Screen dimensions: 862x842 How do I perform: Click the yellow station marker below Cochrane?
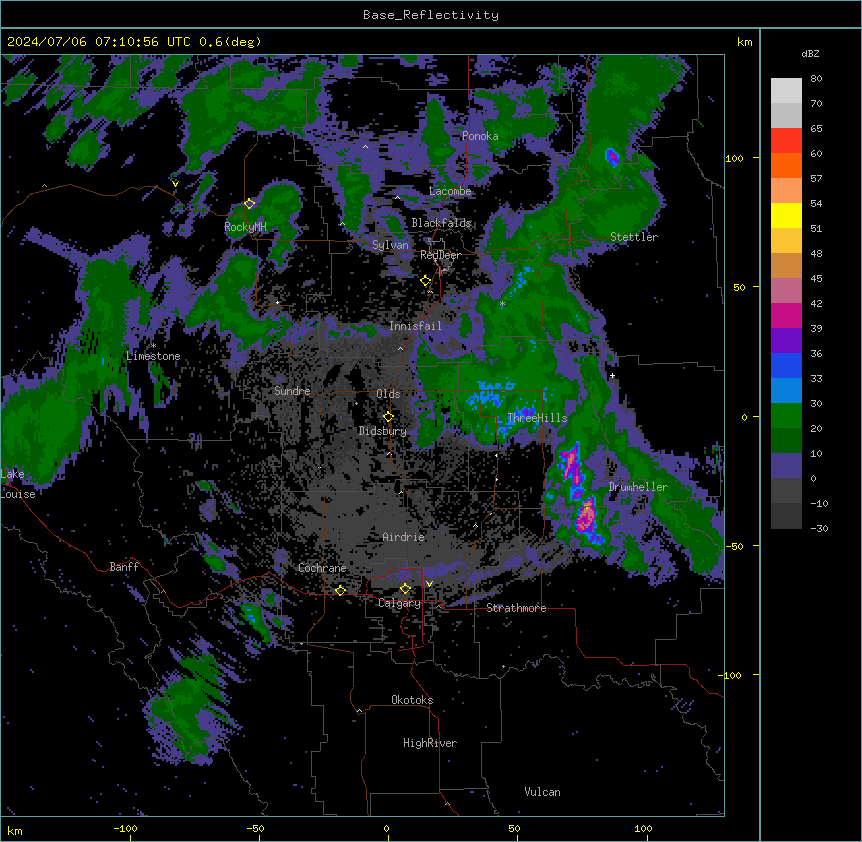(x=340, y=590)
